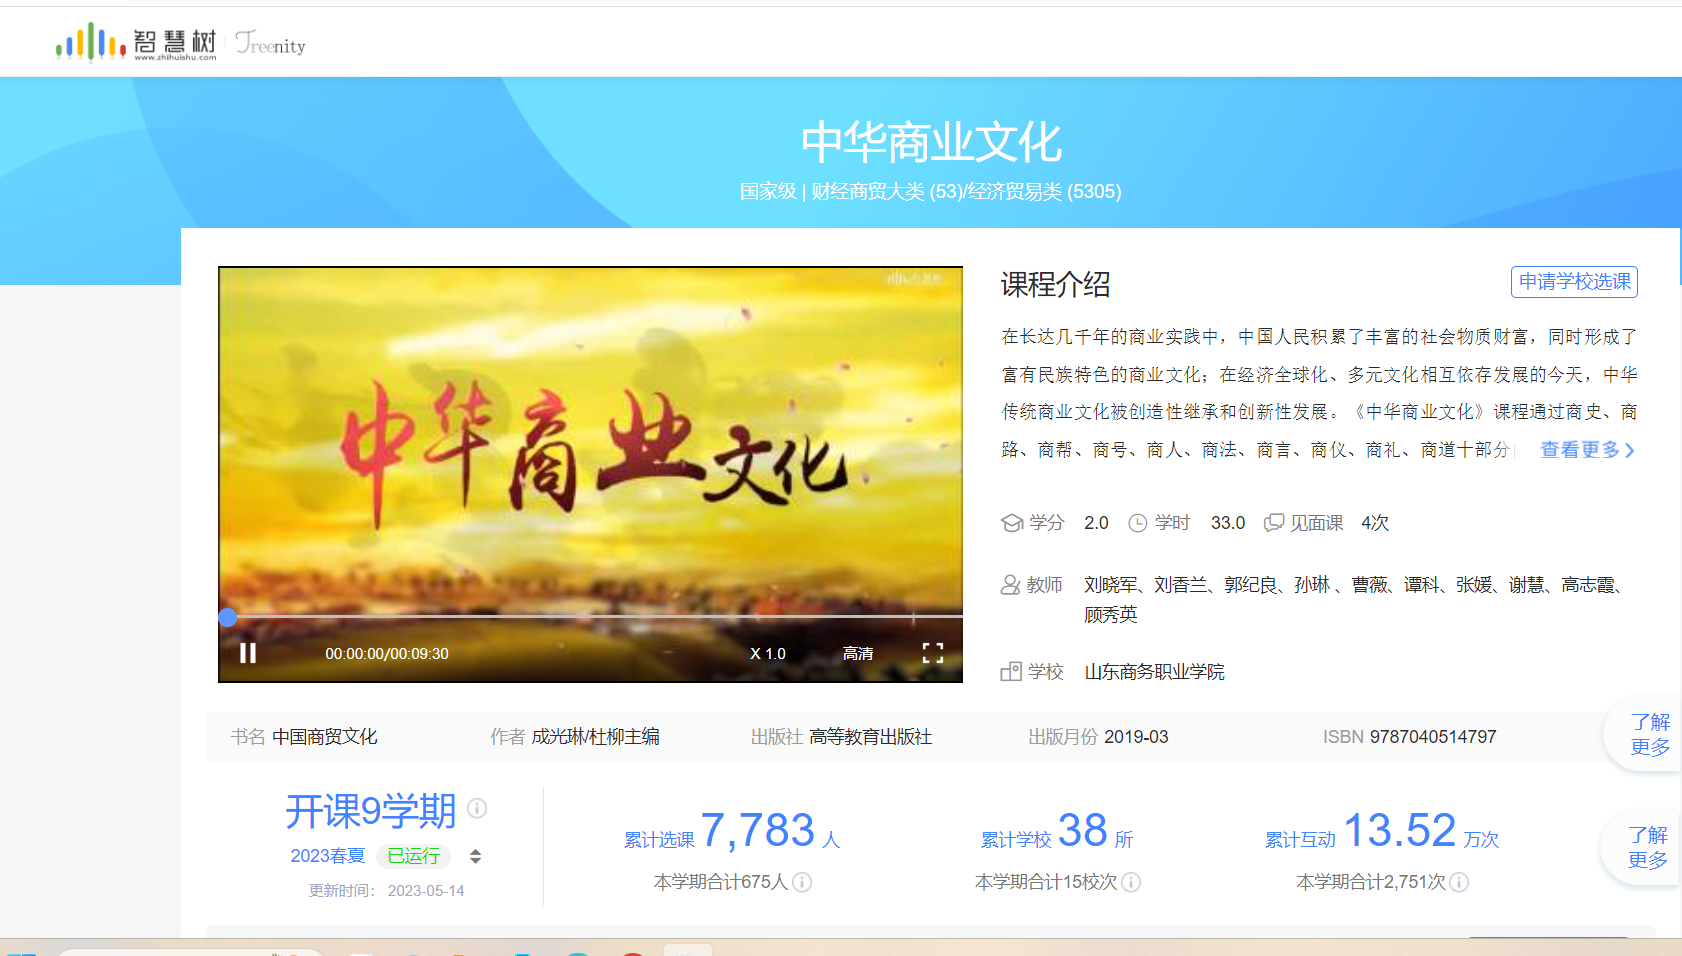Click the info icon after 本学期合计675人

(802, 882)
